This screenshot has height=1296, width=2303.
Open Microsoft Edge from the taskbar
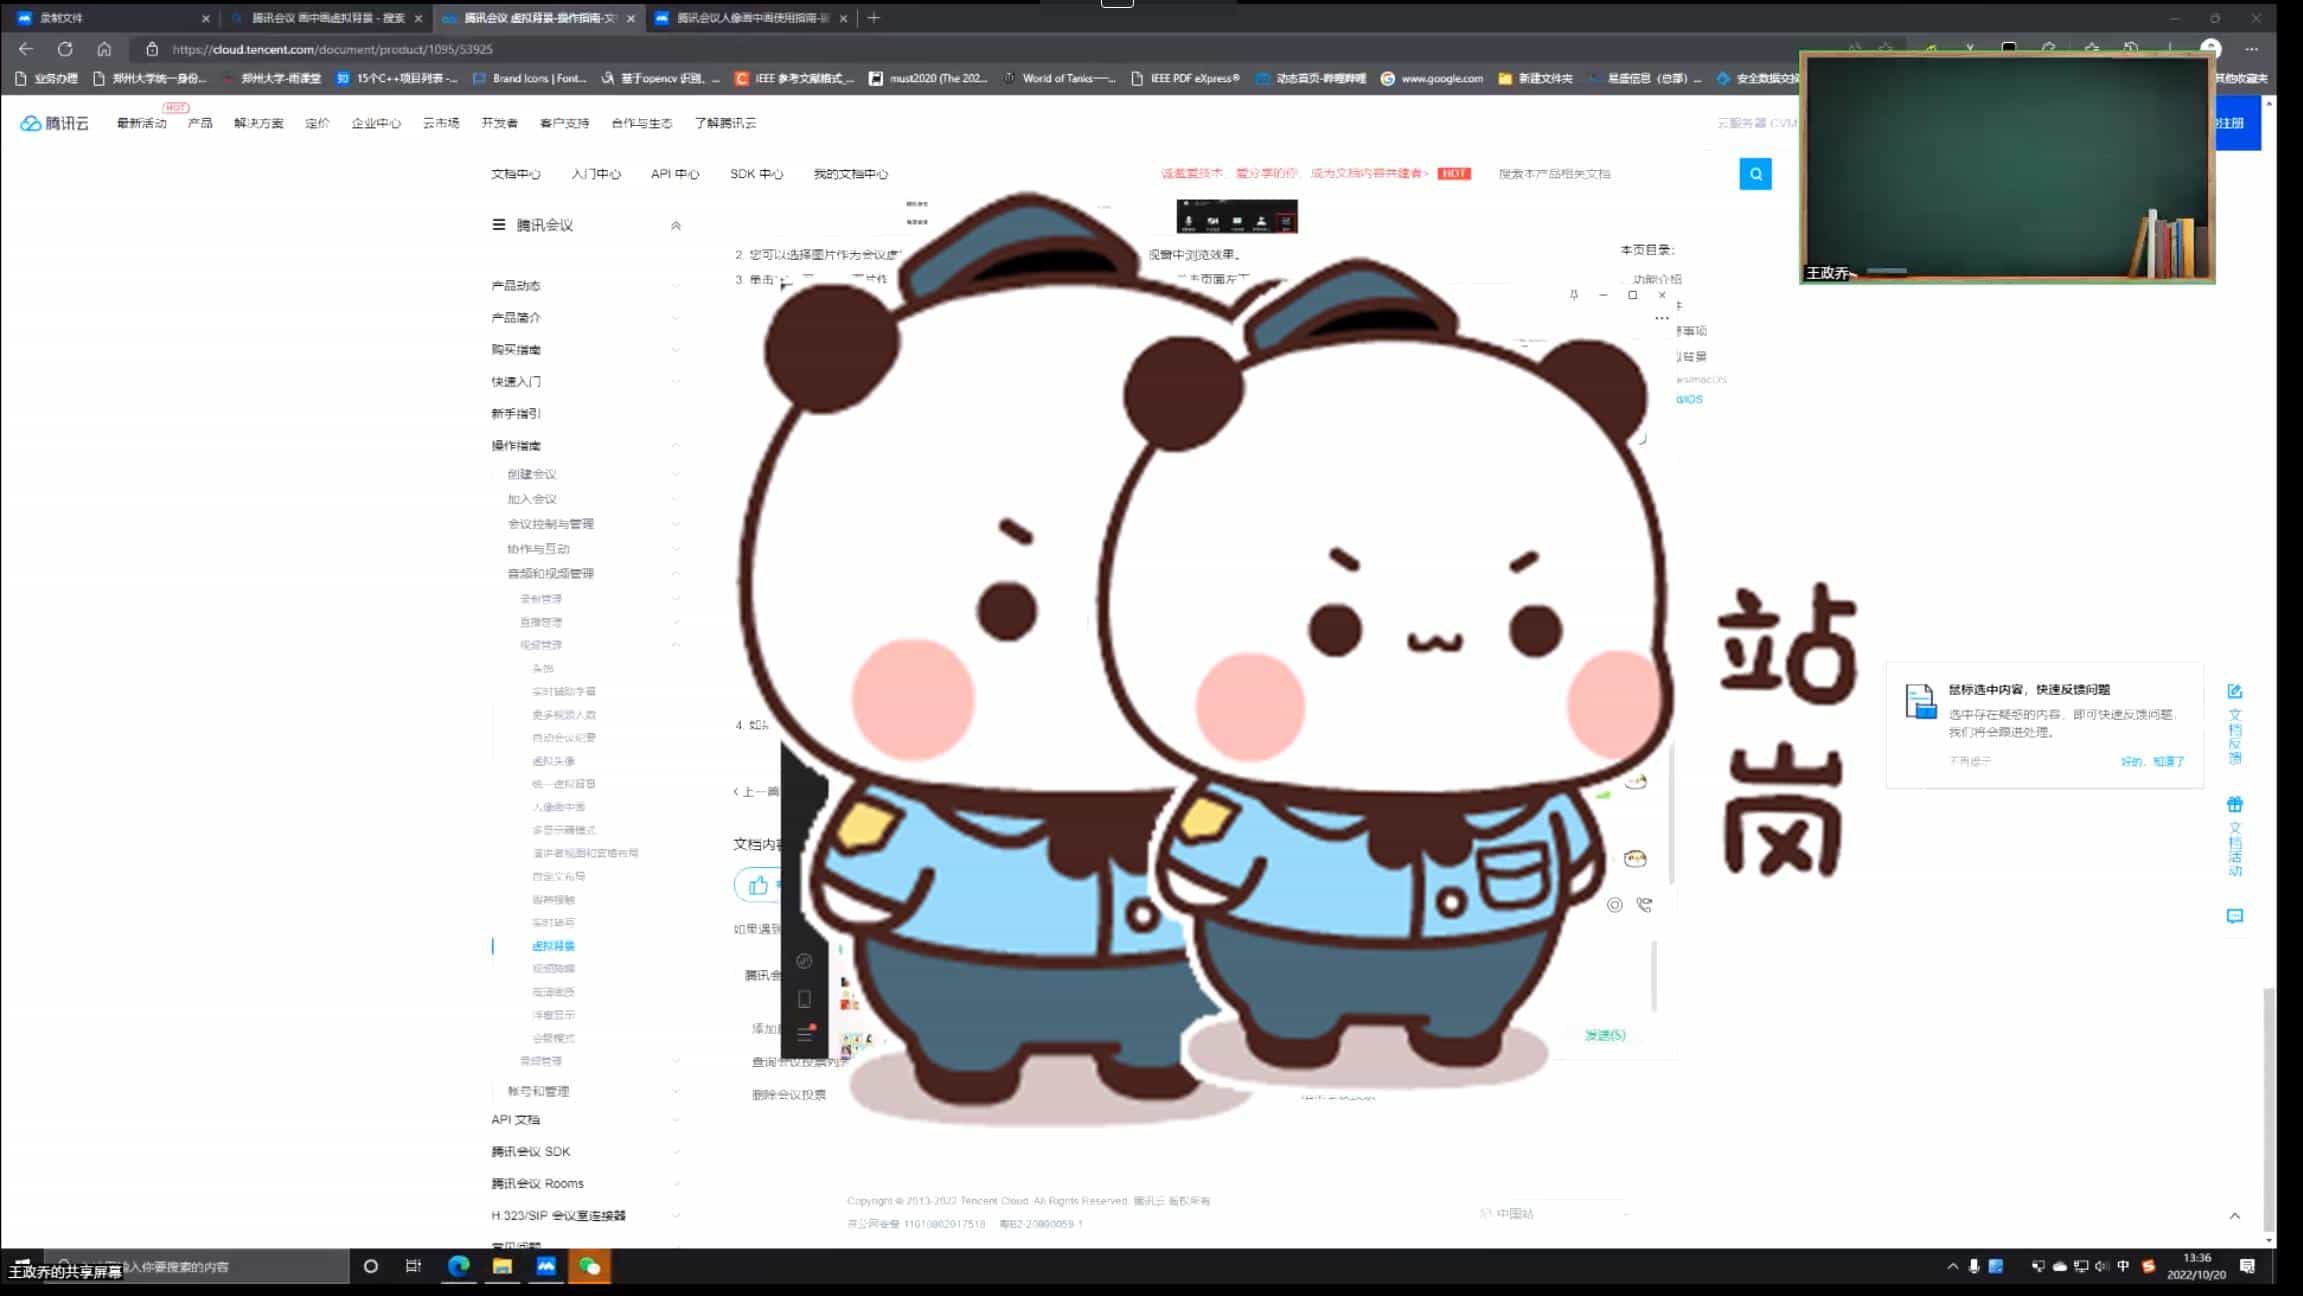pos(459,1266)
